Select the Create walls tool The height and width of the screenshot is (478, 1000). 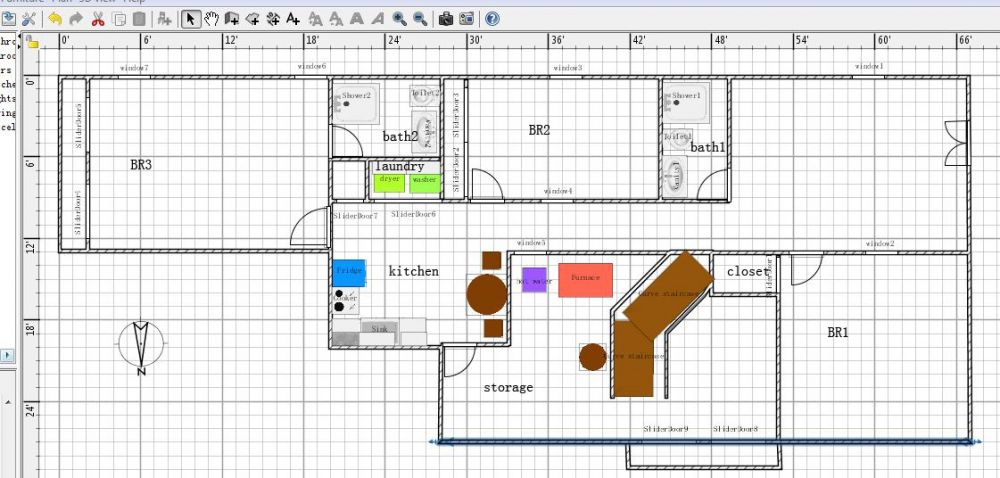(232, 18)
